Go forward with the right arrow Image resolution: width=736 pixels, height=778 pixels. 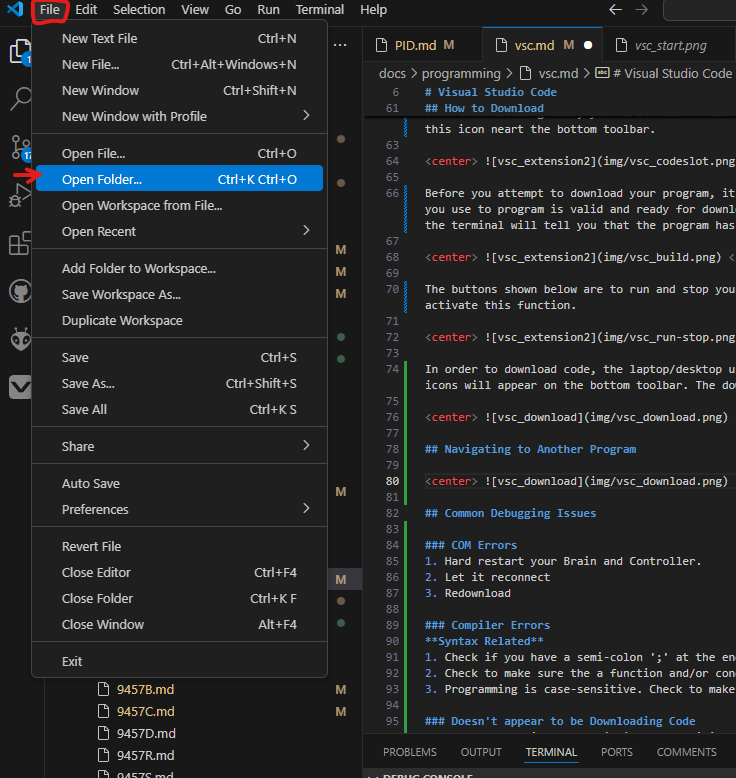coord(642,9)
